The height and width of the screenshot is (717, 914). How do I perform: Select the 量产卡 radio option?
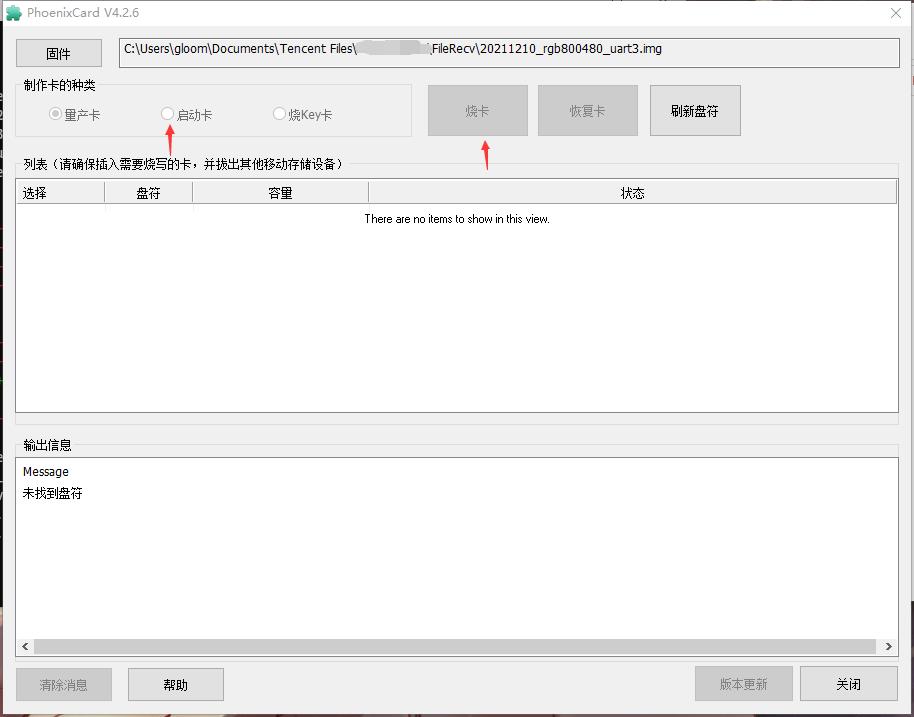click(56, 114)
